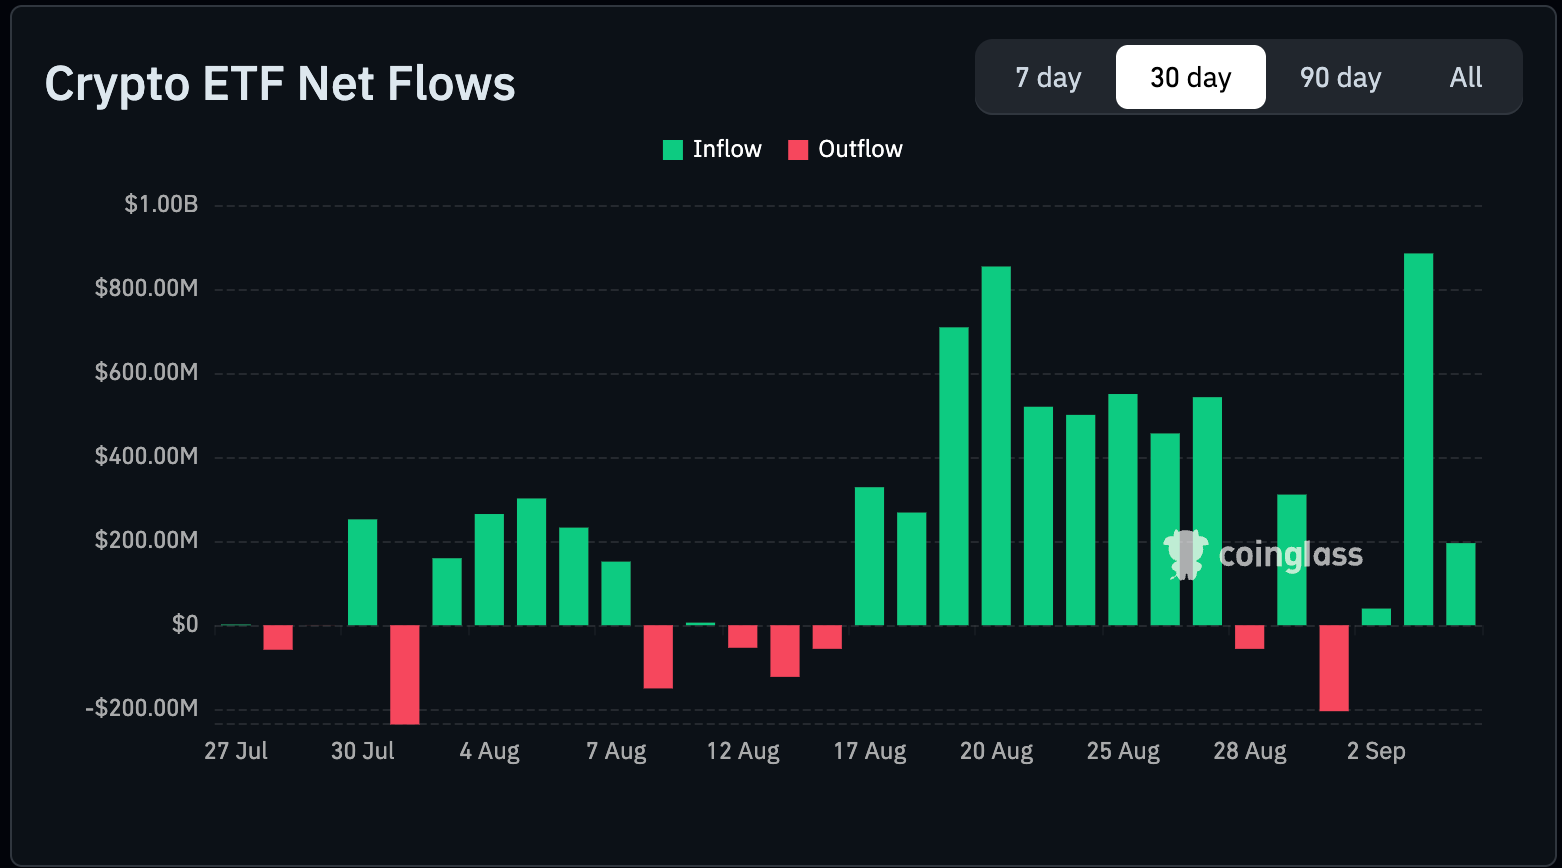The width and height of the screenshot is (1562, 868).
Task: Select the tallest green bar after 2 Sep
Action: [1418, 439]
